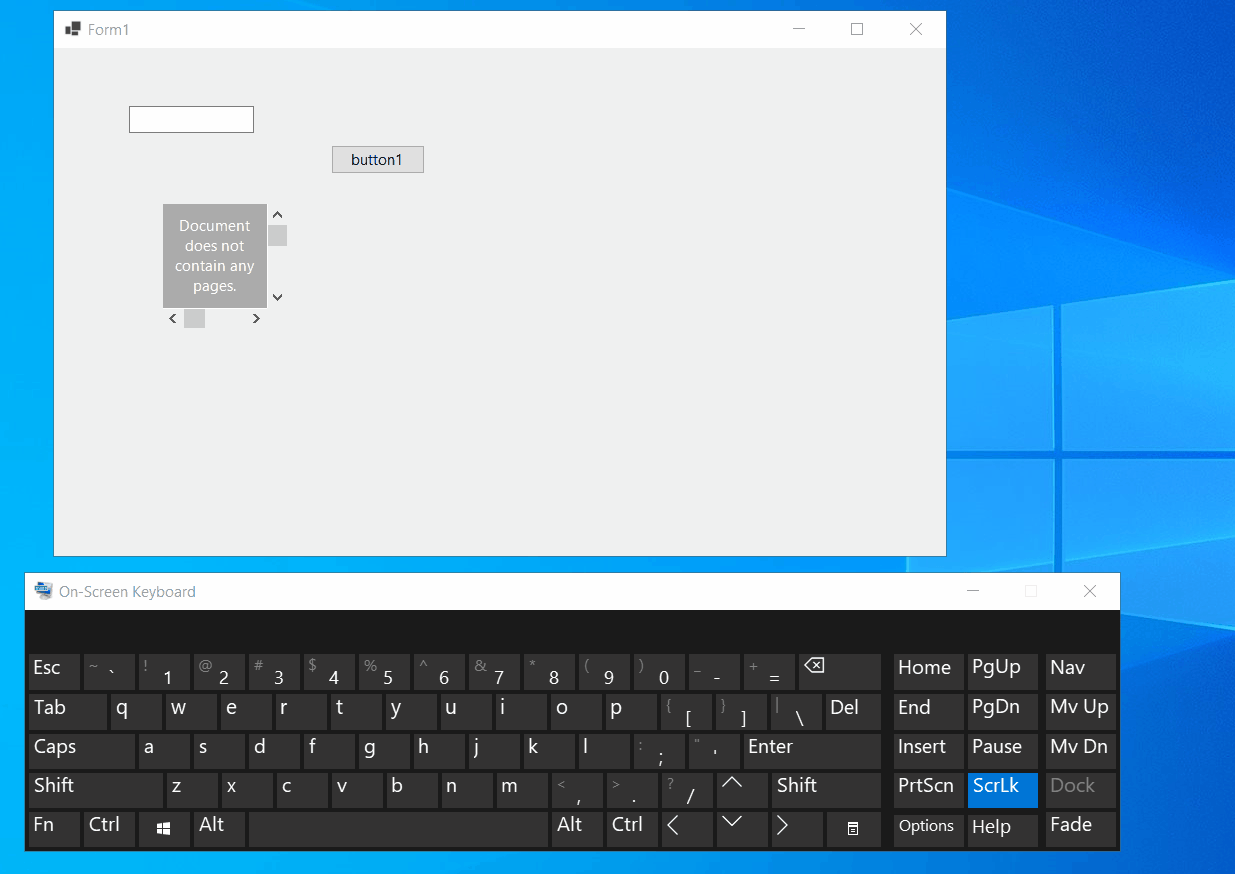Screen dimensions: 1235x874
Task: Toggle the right Ctrl key
Action: (x=632, y=829)
